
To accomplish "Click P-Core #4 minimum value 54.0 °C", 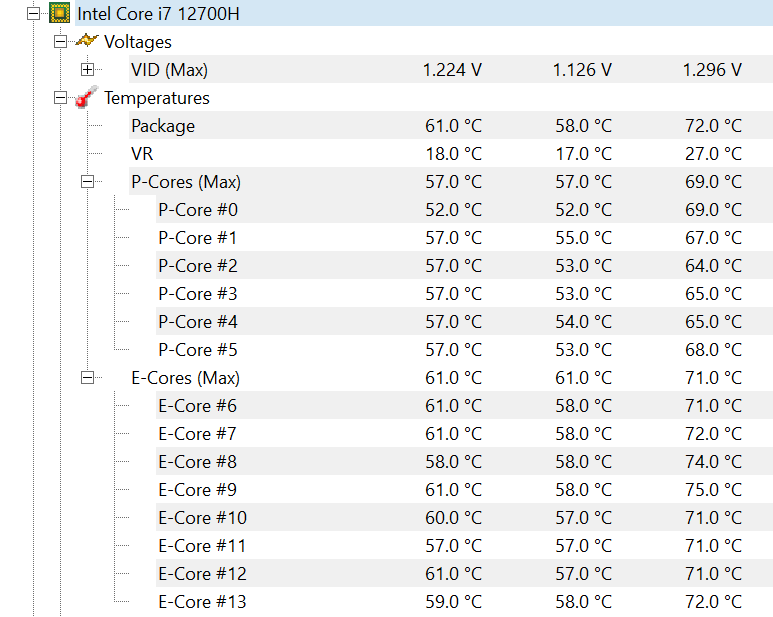I will (x=584, y=322).
